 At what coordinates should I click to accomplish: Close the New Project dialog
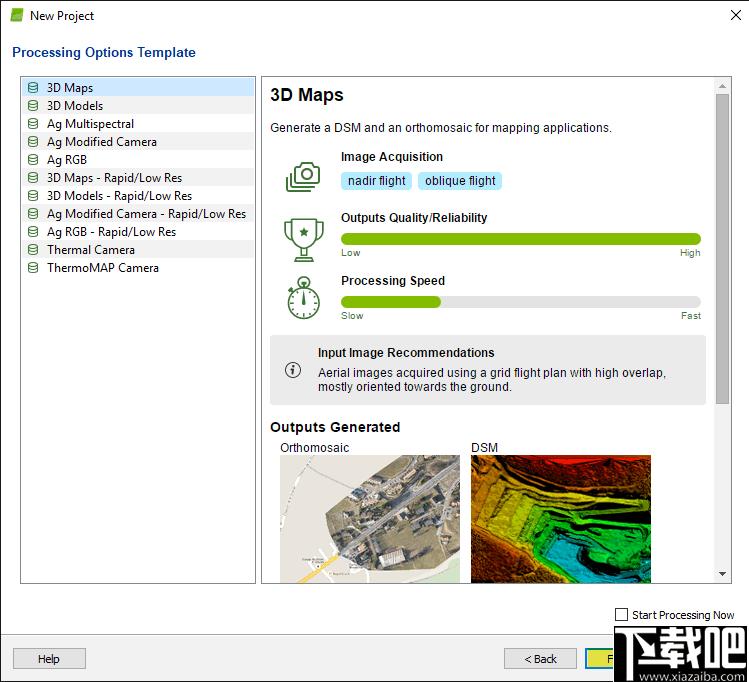[736, 15]
